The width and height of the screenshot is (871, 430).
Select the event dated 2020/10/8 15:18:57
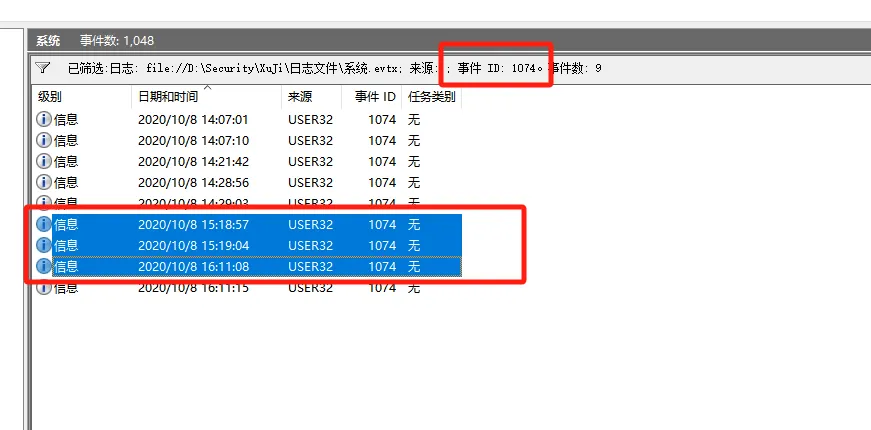247,224
